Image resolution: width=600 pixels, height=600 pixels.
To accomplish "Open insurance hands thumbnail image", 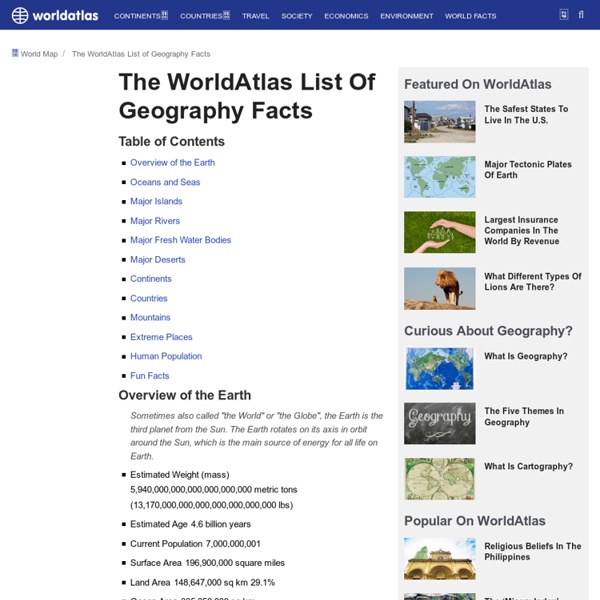I will click(440, 232).
